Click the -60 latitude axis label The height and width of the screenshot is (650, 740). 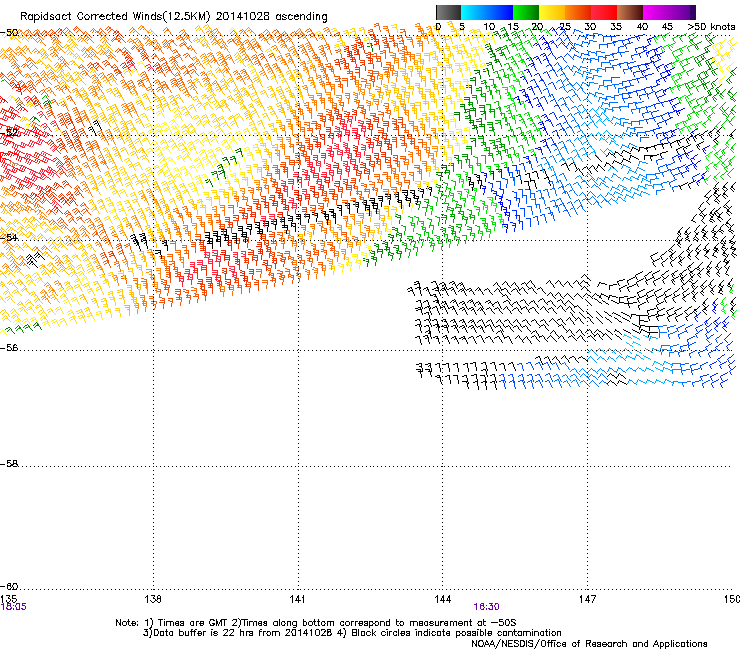point(9,586)
